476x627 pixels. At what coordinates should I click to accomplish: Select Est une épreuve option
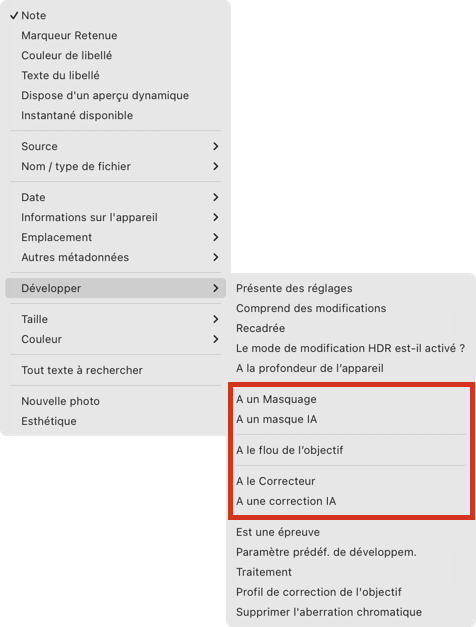351,532
